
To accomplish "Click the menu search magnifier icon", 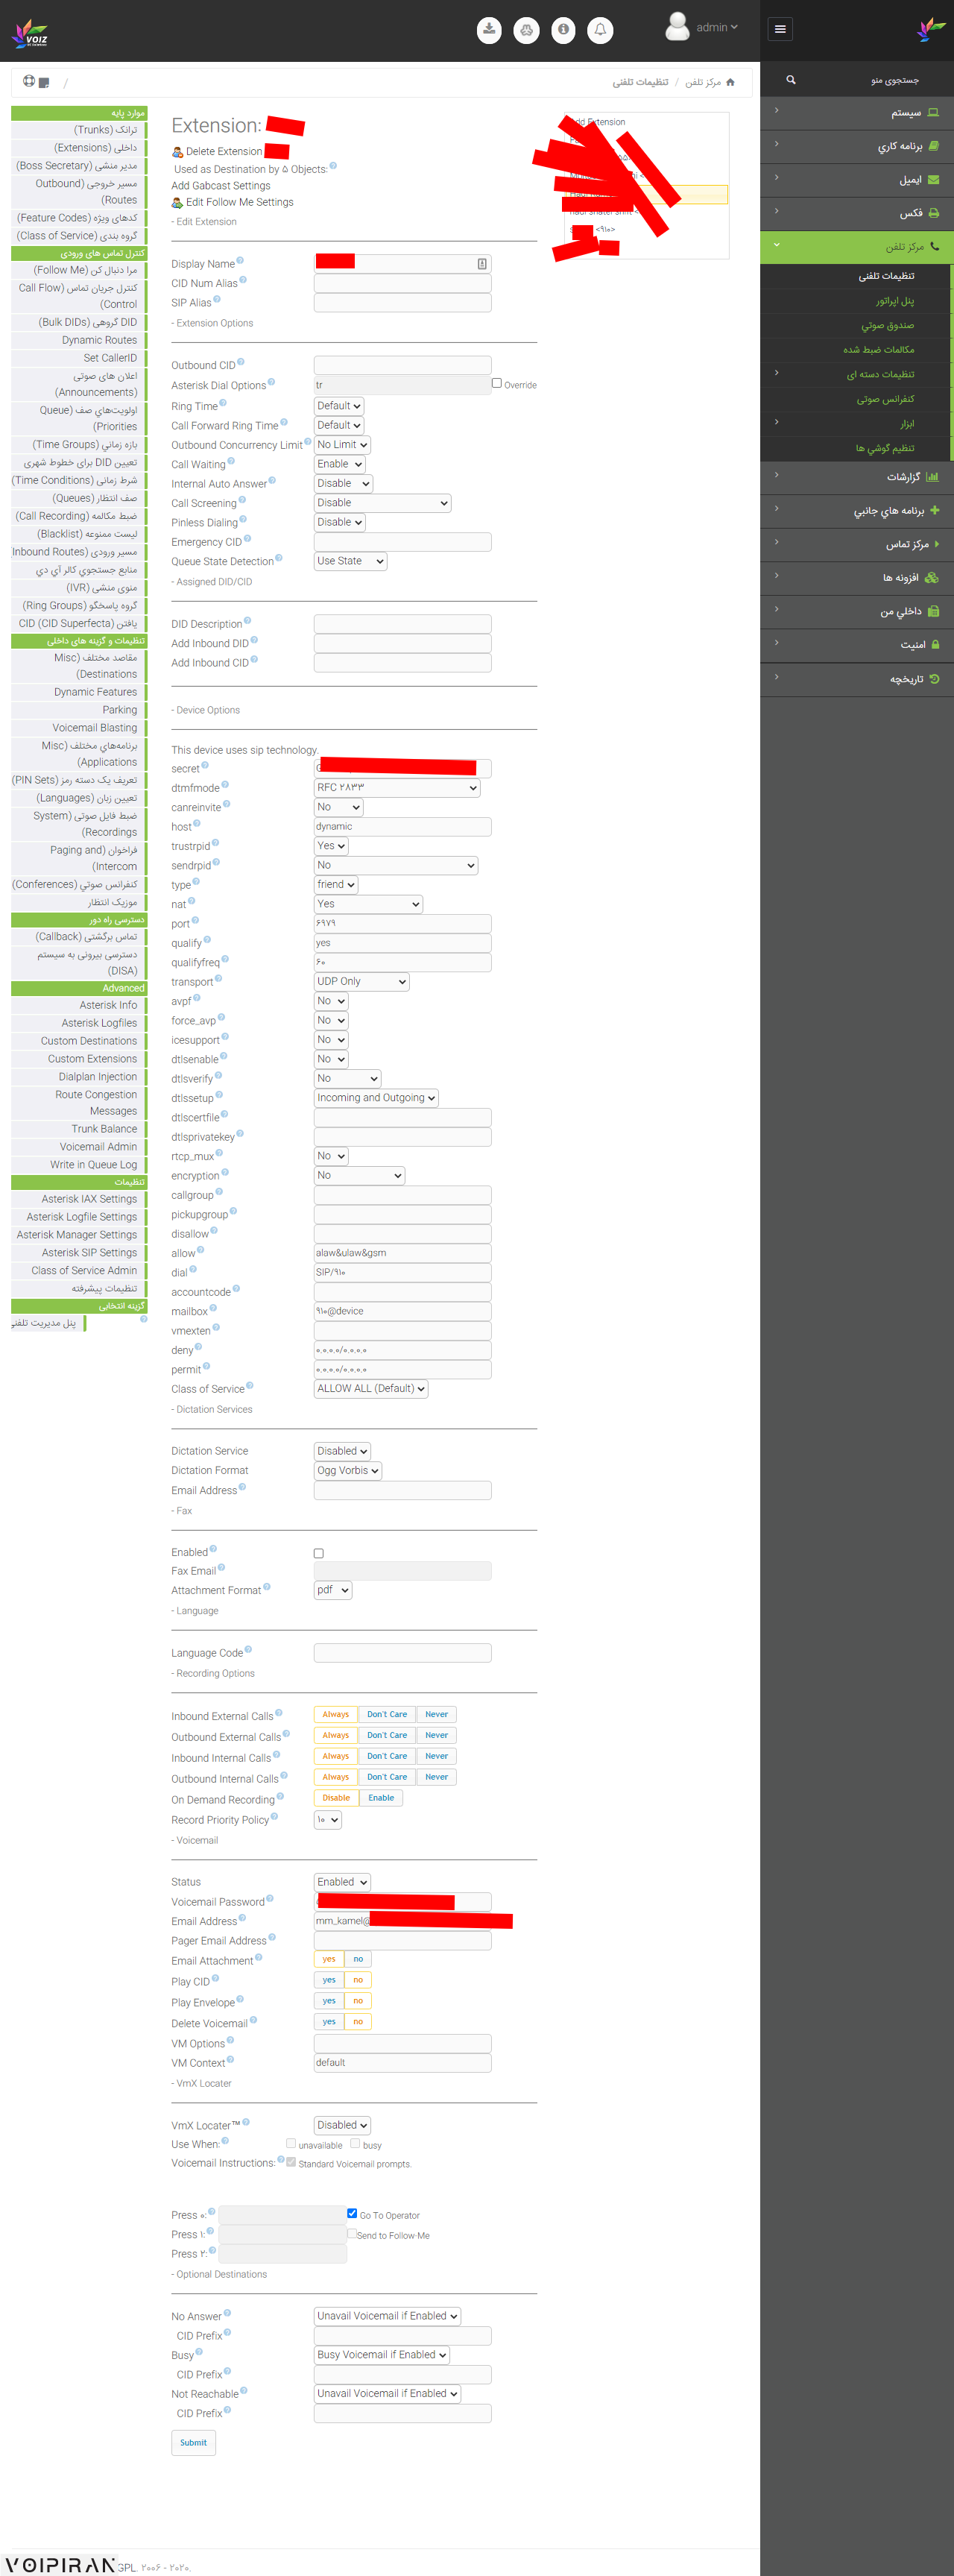I will [x=791, y=80].
